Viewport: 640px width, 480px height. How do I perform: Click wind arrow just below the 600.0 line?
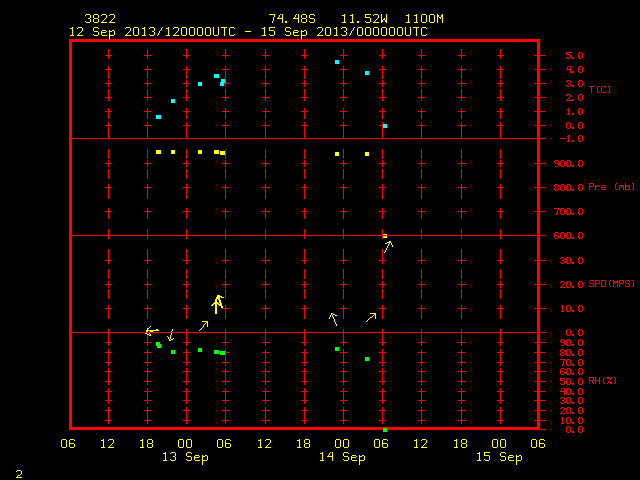tap(388, 247)
